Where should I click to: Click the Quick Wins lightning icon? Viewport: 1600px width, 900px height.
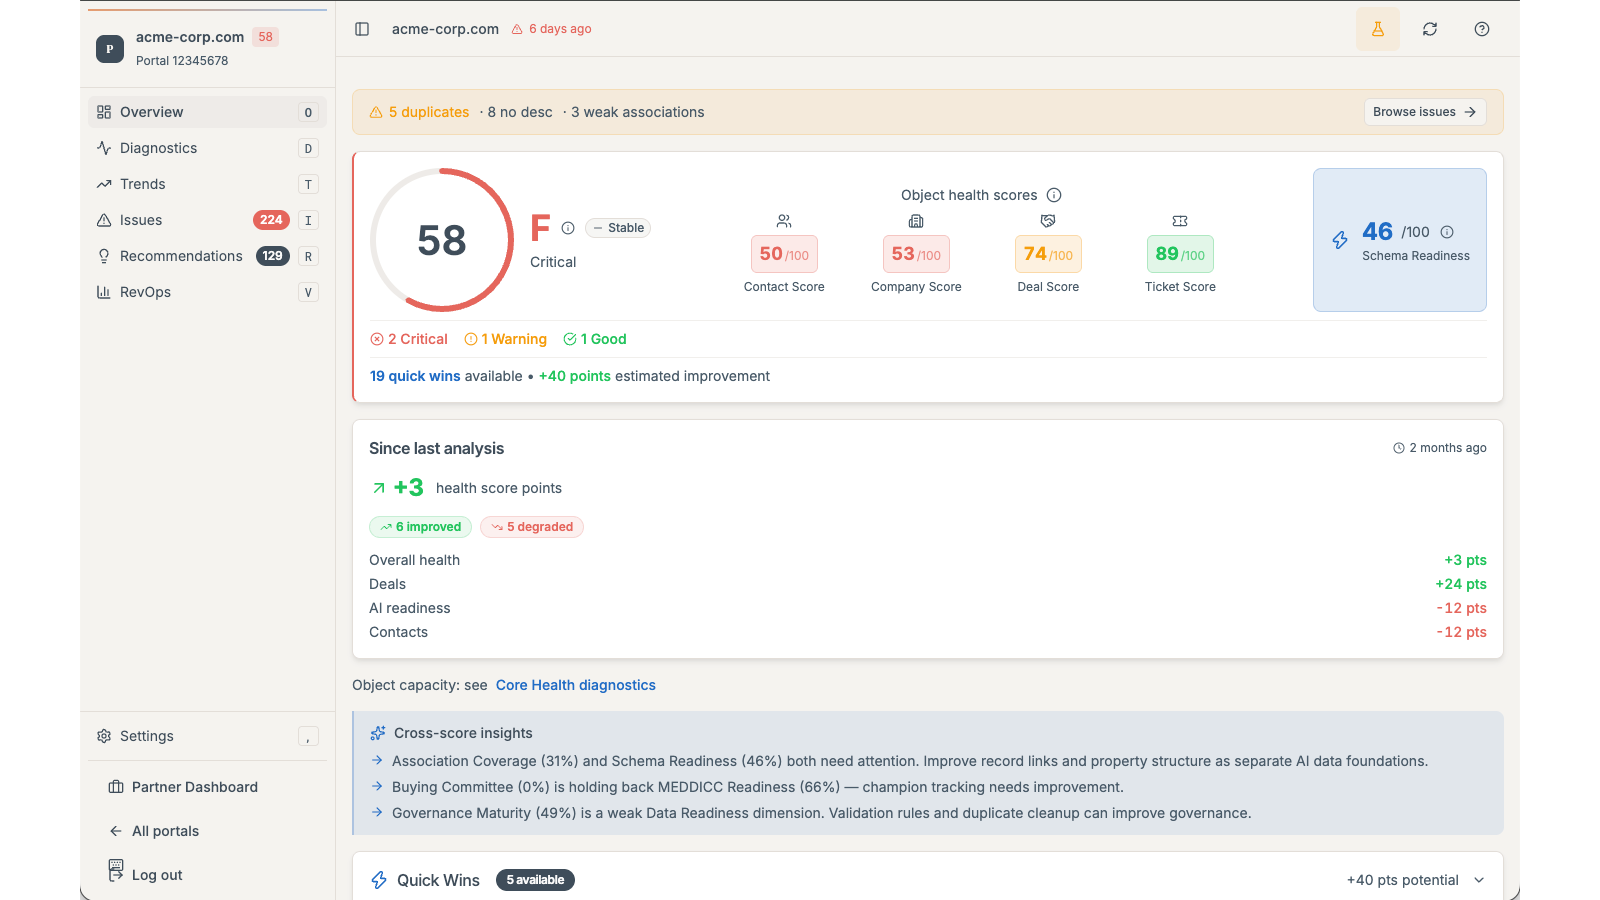pos(379,880)
